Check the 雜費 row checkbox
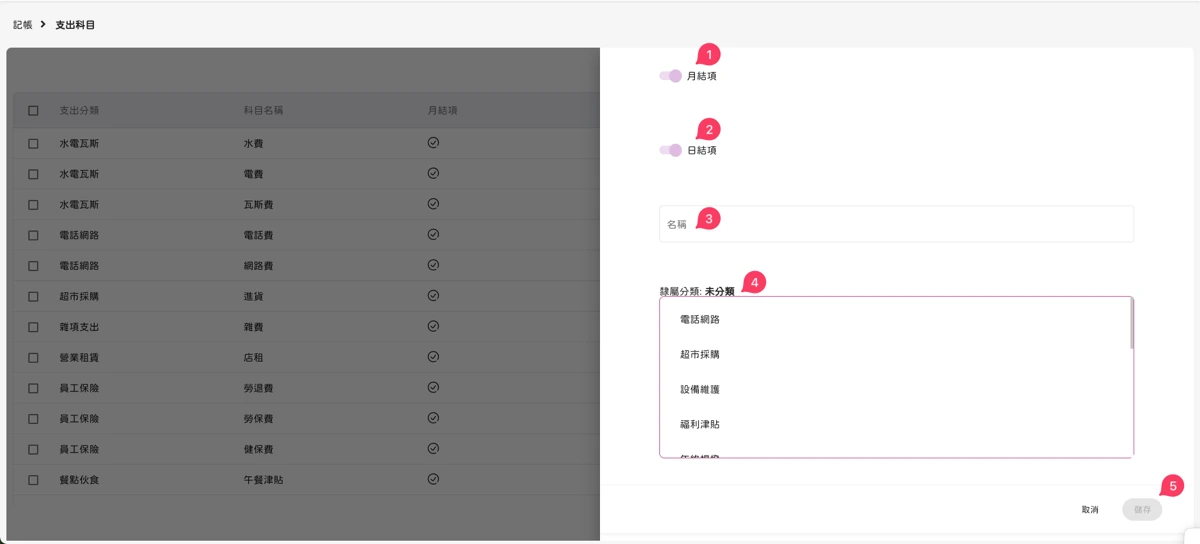 (33, 327)
